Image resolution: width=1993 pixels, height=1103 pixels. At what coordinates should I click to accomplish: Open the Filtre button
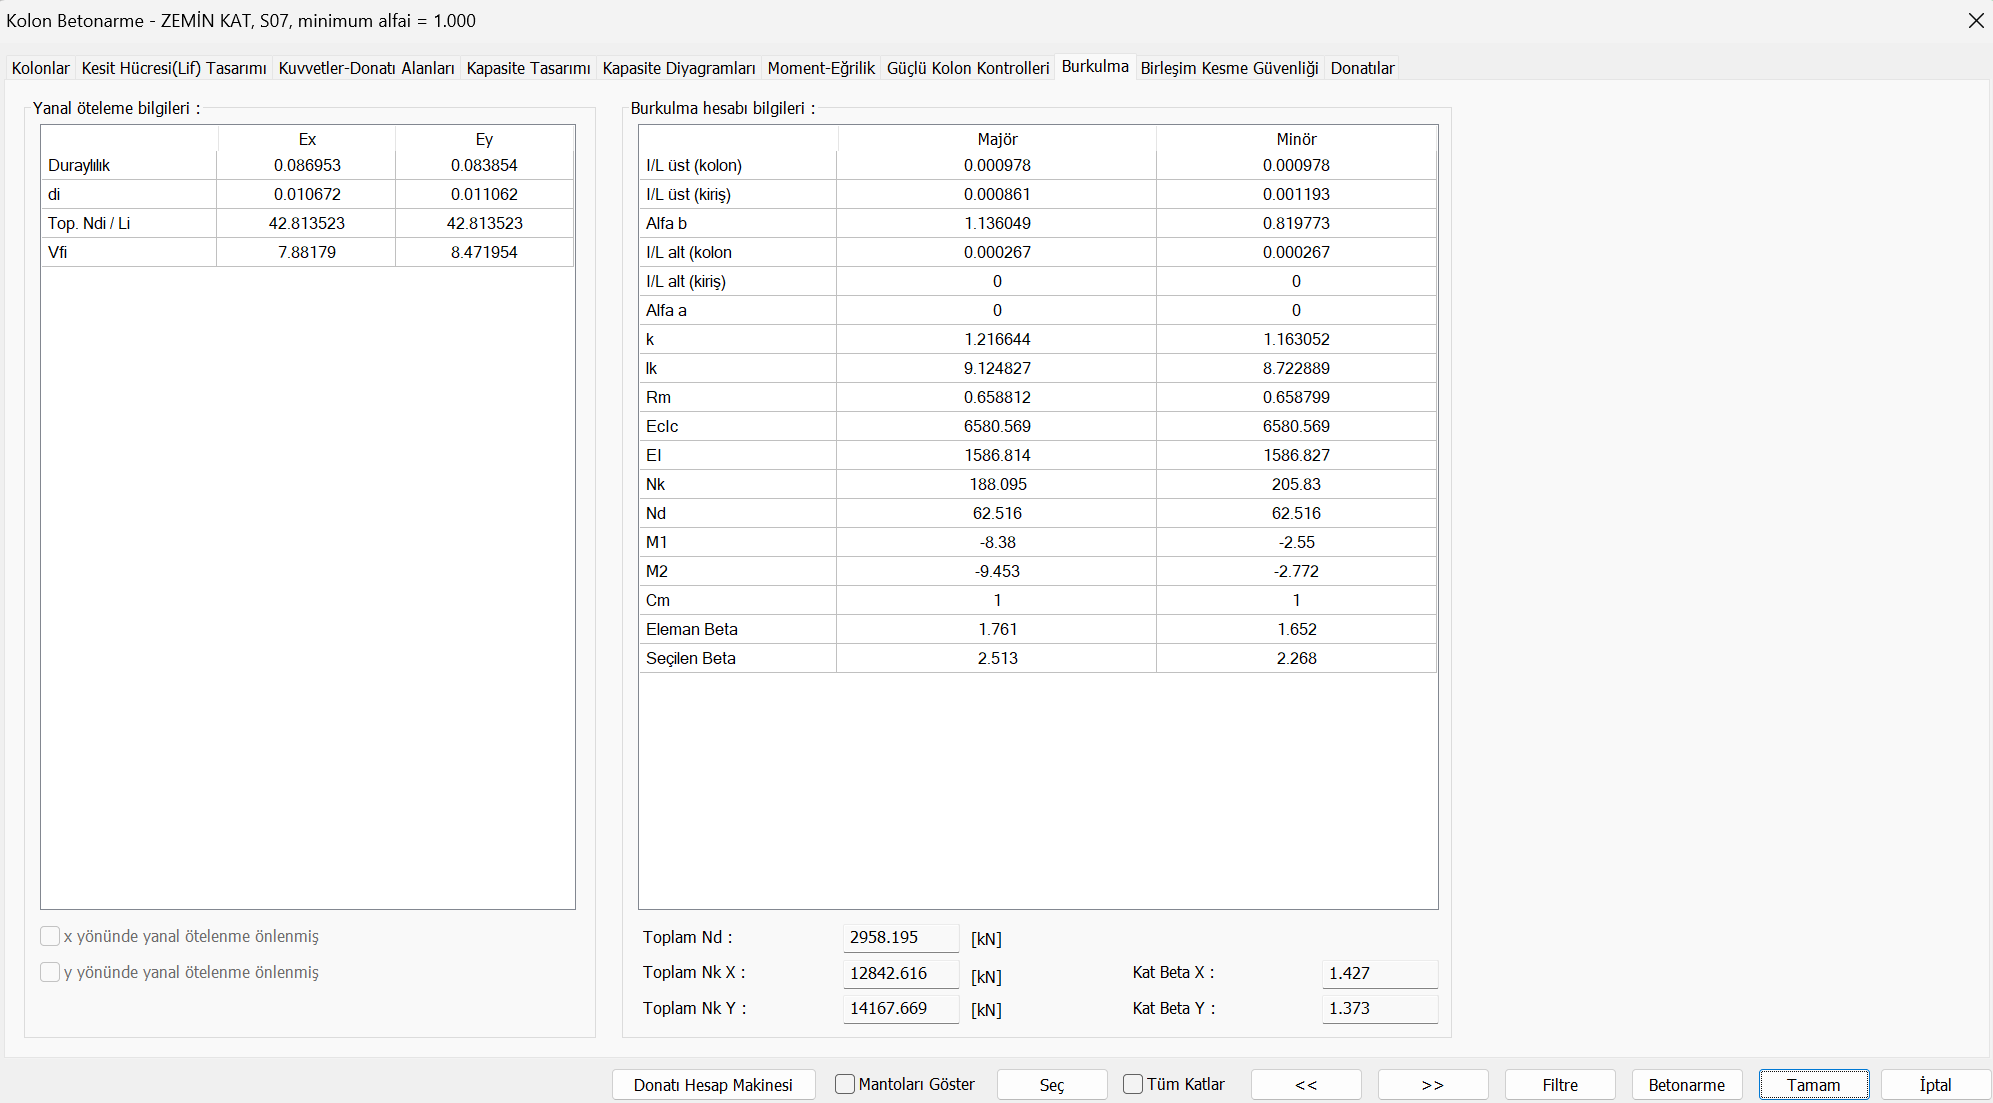pos(1559,1085)
